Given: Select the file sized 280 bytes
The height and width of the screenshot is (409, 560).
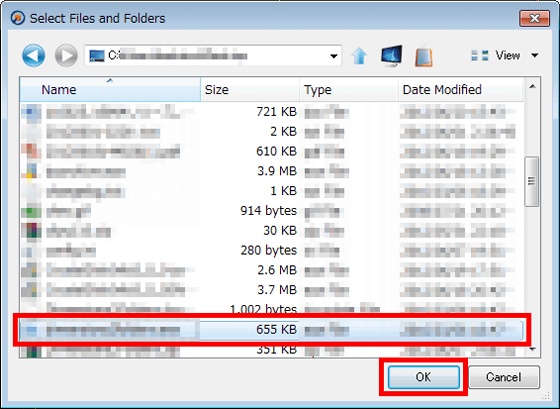Looking at the screenshot, I should click(x=271, y=250).
